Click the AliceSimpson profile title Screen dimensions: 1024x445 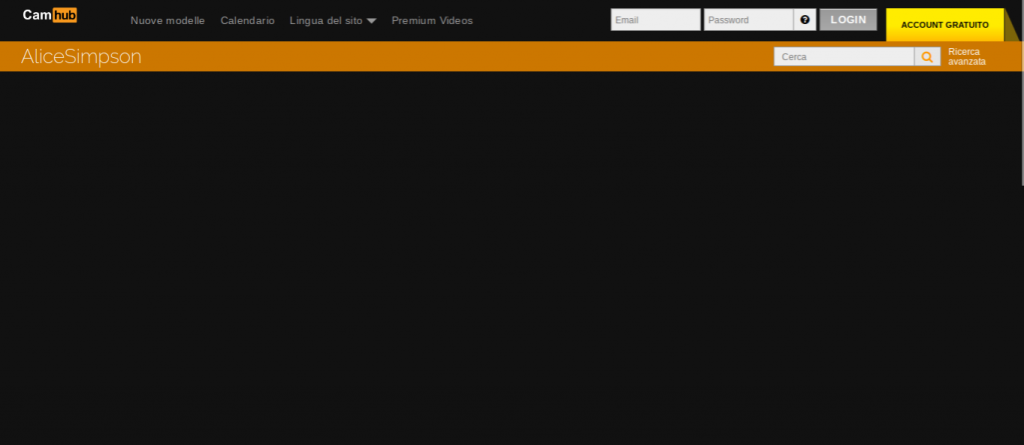coord(81,57)
